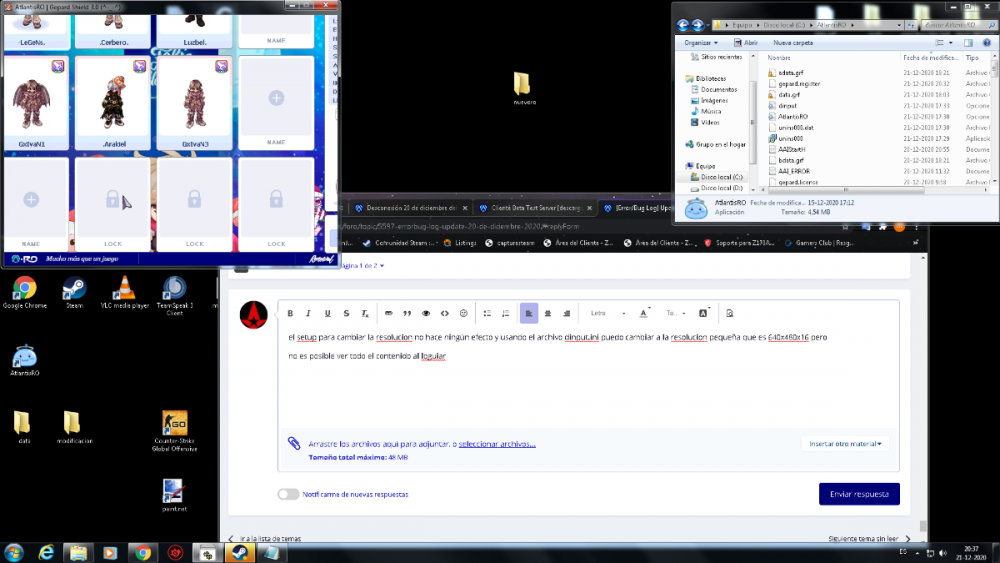
Task: Toggle Notificarme de nuevas respuestas switch
Action: point(288,494)
